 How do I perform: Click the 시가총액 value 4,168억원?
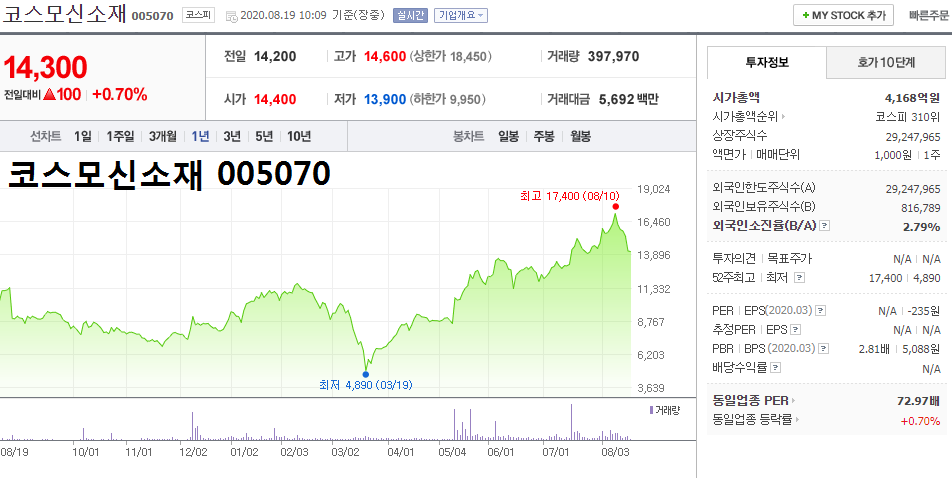(x=913, y=98)
